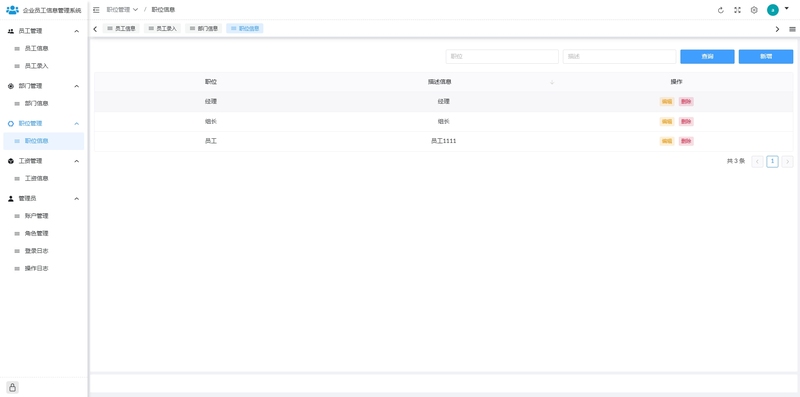Image resolution: width=800 pixels, height=397 pixels.
Task: Click the user avatar icon
Action: (772, 10)
